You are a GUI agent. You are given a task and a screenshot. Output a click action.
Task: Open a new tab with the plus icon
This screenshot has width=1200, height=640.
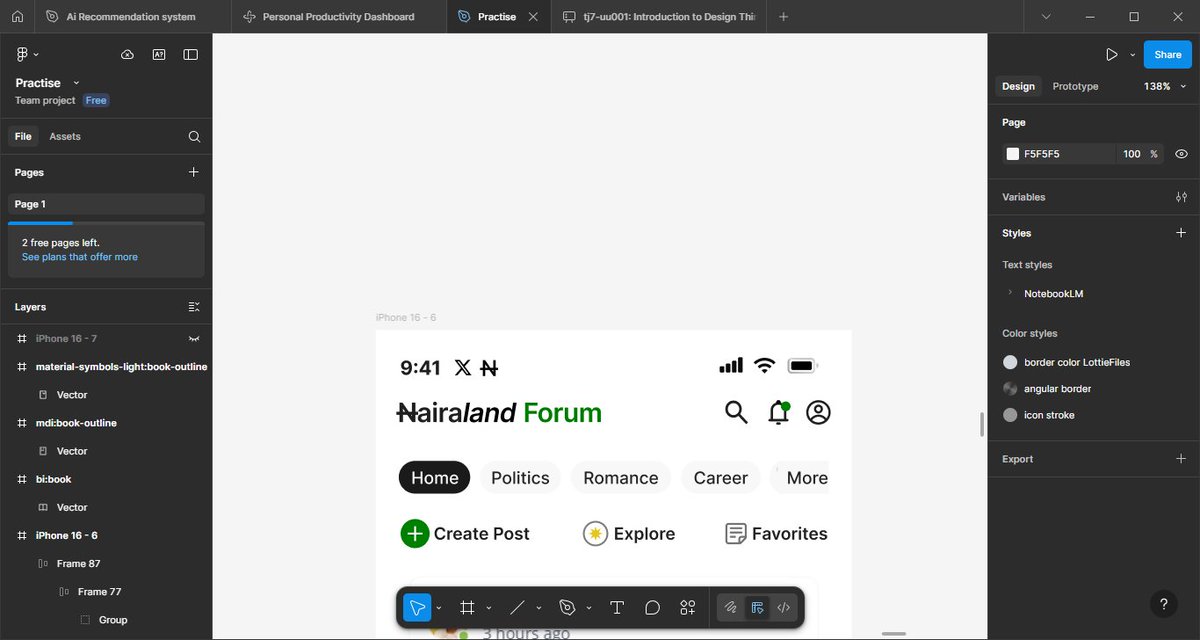(783, 17)
